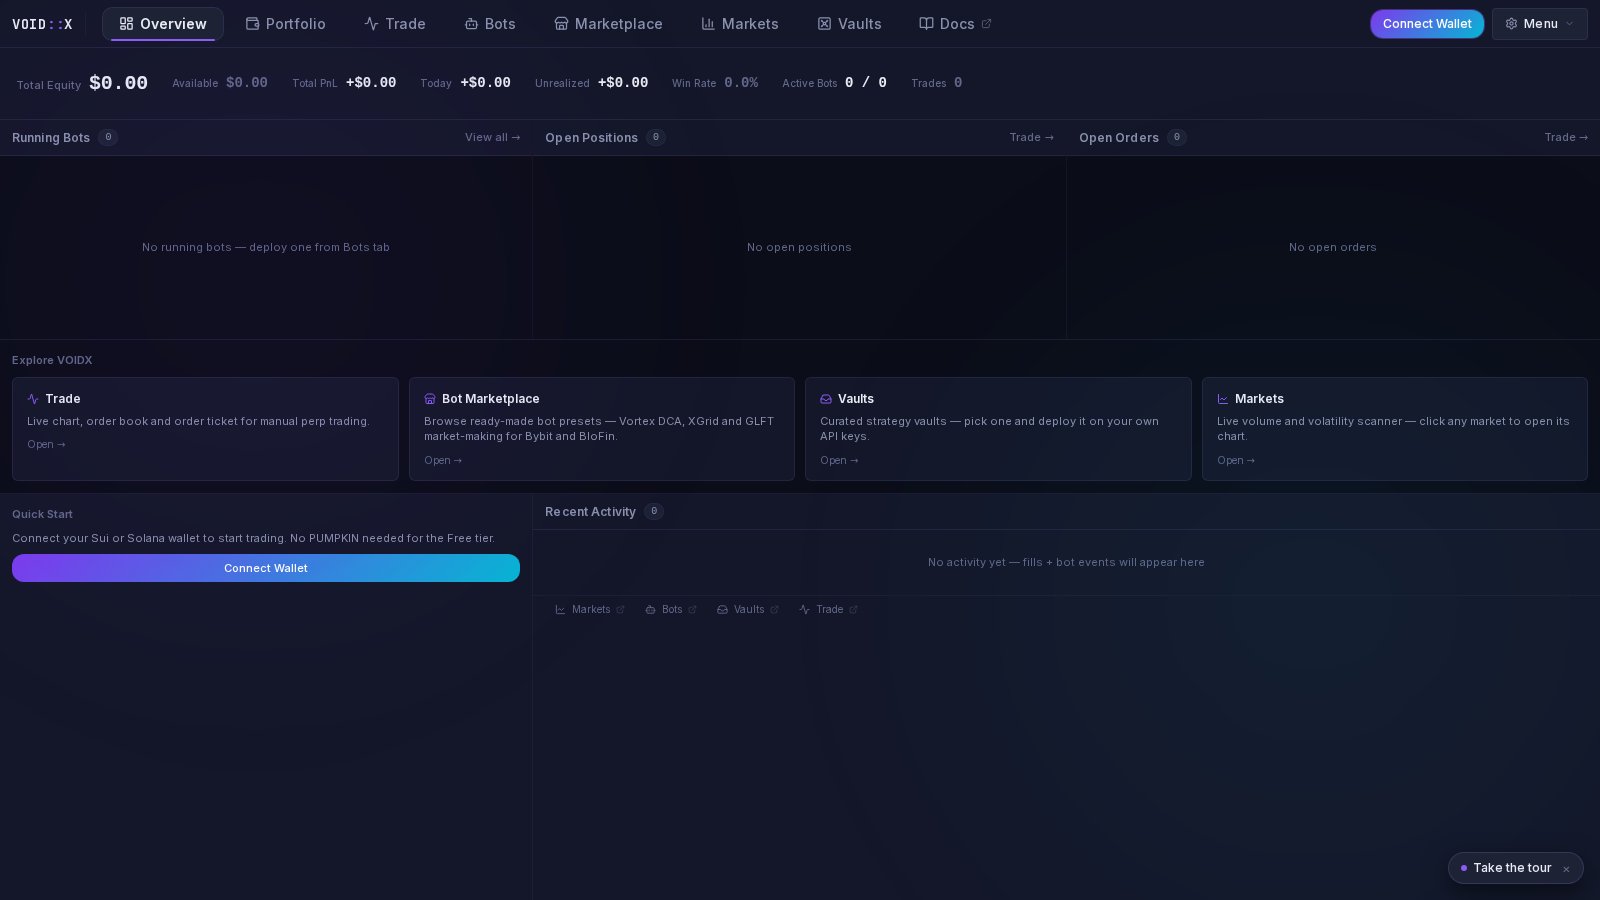1600x900 pixels.
Task: Open the Vaults explore card
Action: (998, 429)
